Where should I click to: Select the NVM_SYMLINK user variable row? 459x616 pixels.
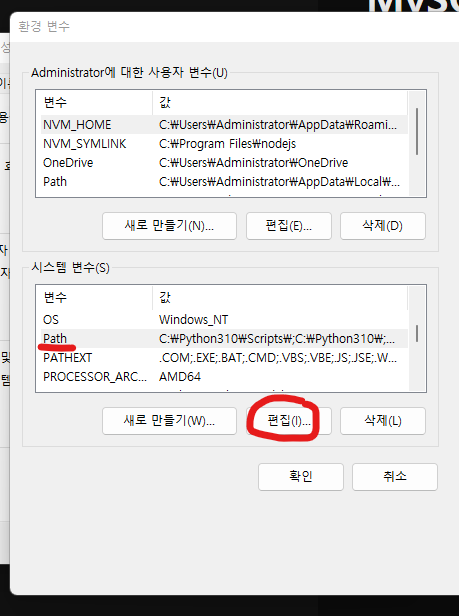pos(224,144)
